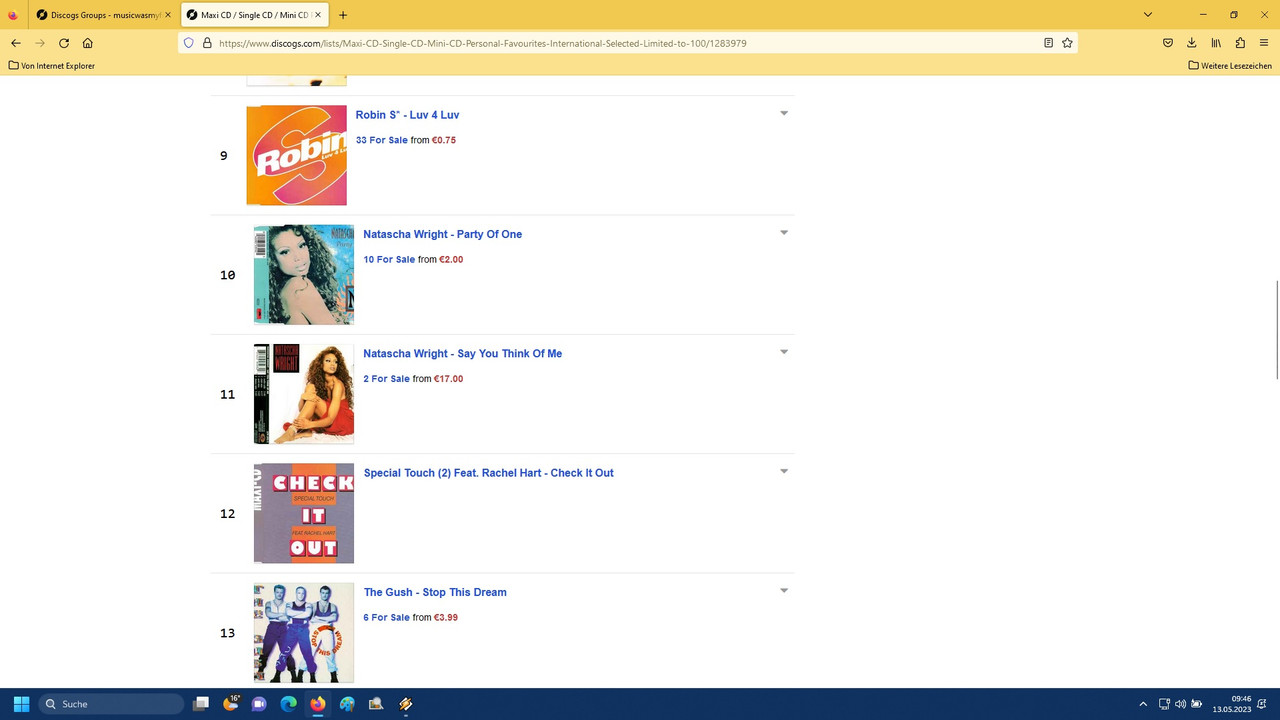Open the Firefox extensions menu
Viewport: 1280px width, 720px height.
click(1240, 43)
